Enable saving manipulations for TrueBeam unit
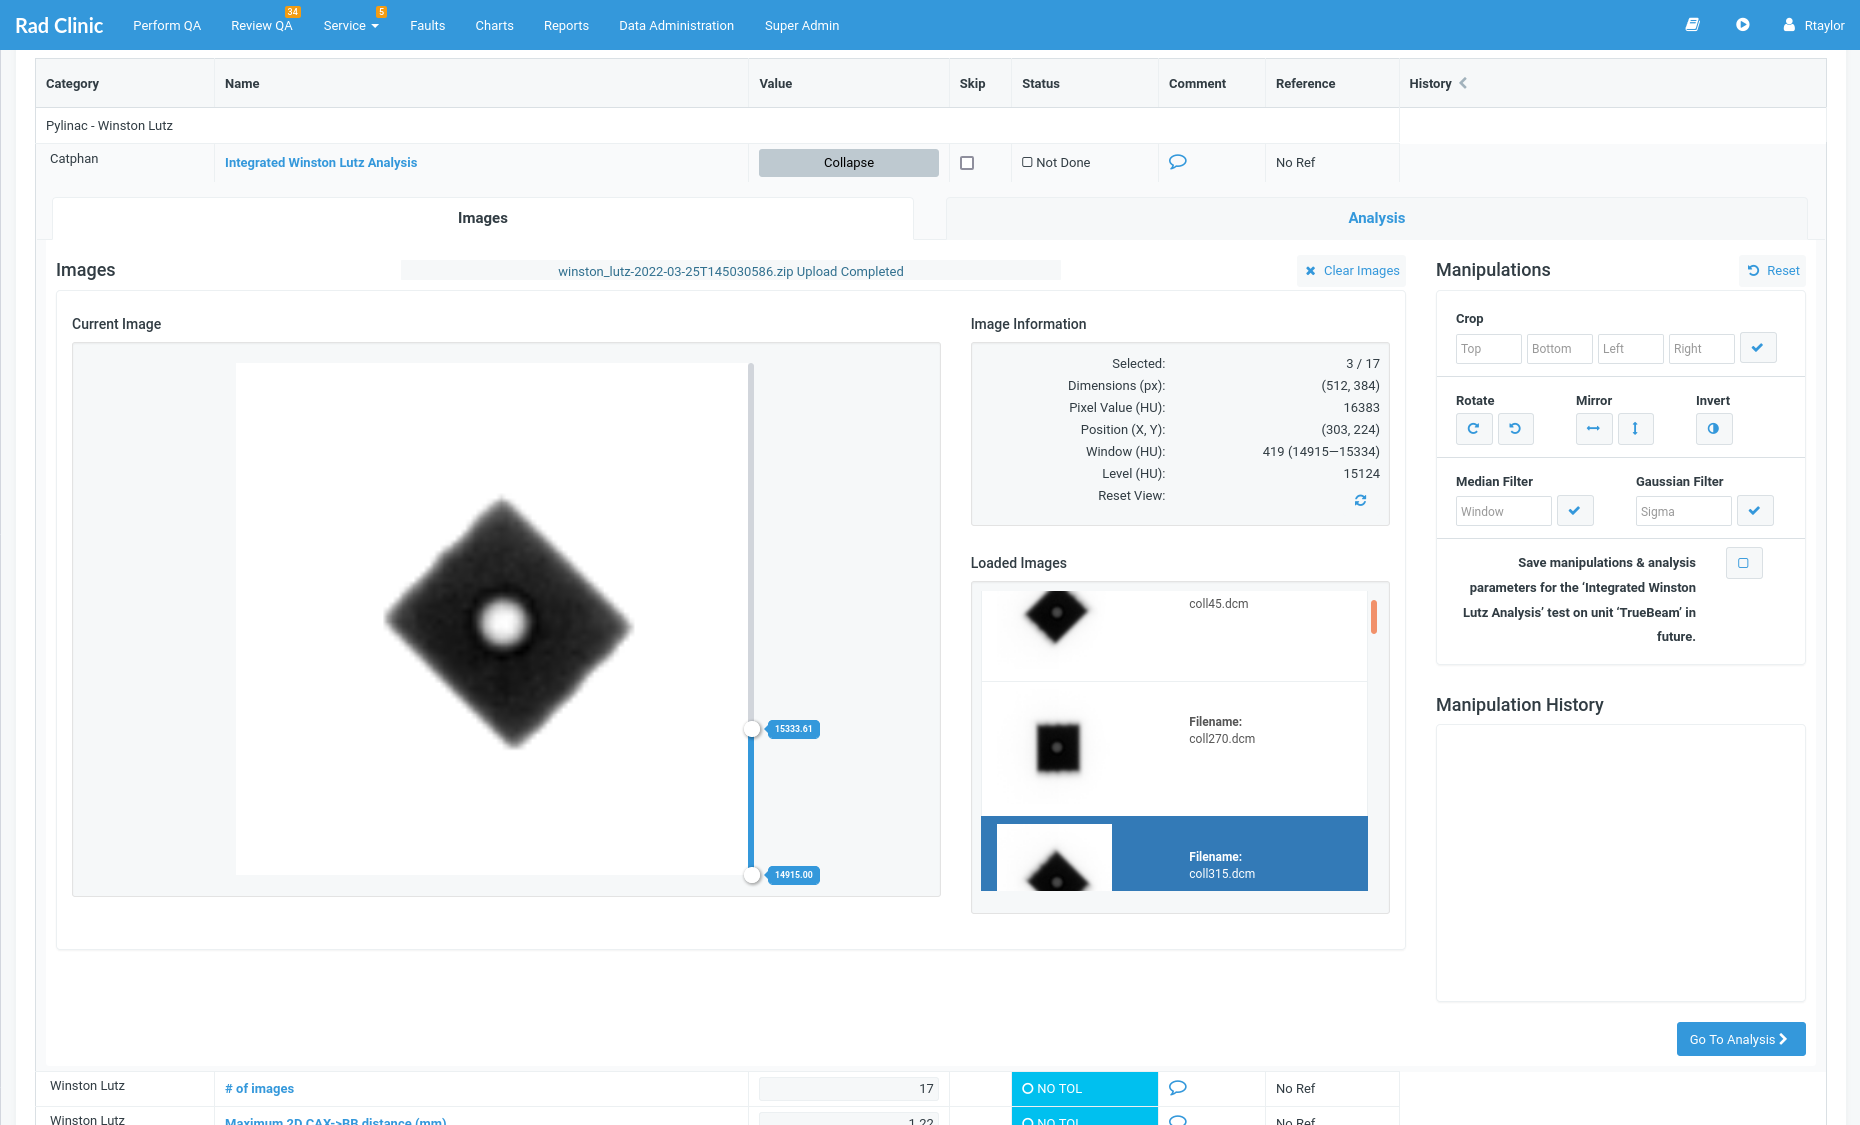Screen dimensions: 1860x1125 (1744, 563)
